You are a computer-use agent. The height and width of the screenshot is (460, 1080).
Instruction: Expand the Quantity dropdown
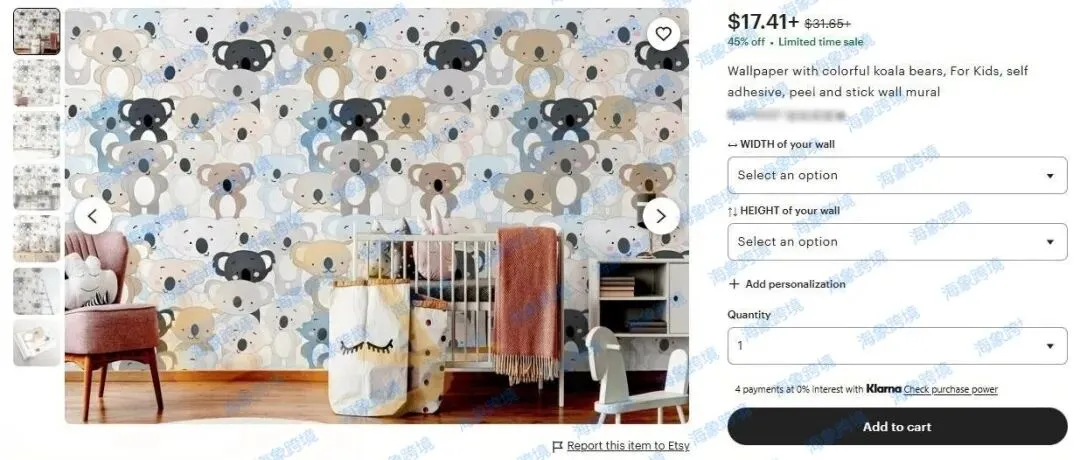(x=897, y=346)
